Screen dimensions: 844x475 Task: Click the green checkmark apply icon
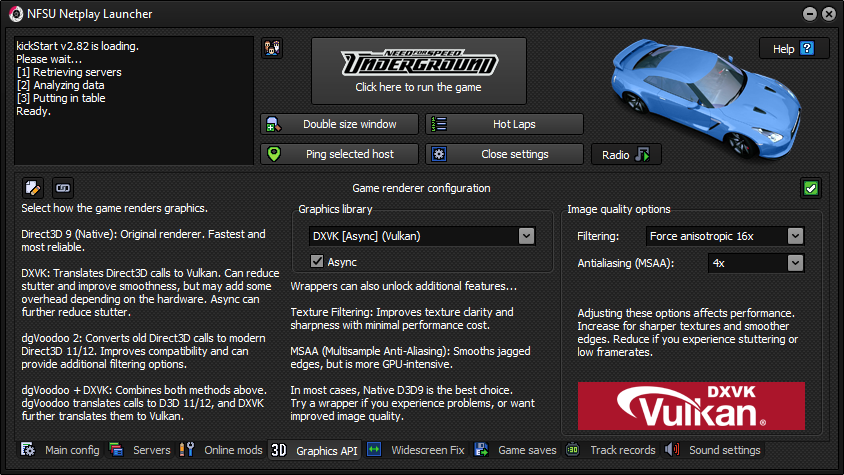pos(810,188)
